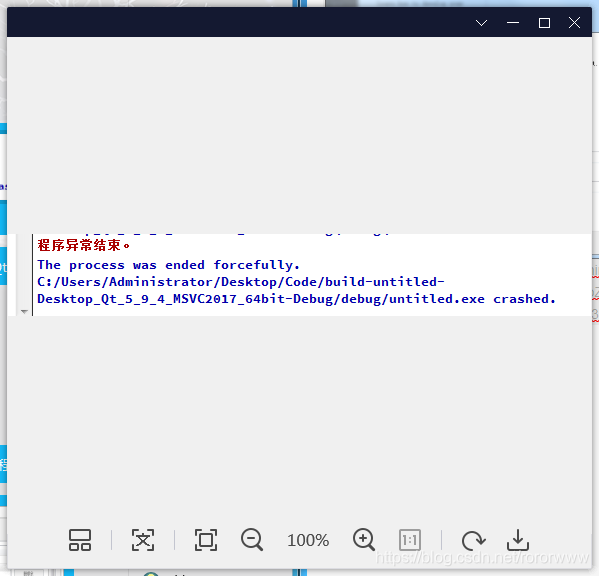The height and width of the screenshot is (576, 599).
Task: Select 'The process was ended forcefully.' line
Action: click(168, 265)
